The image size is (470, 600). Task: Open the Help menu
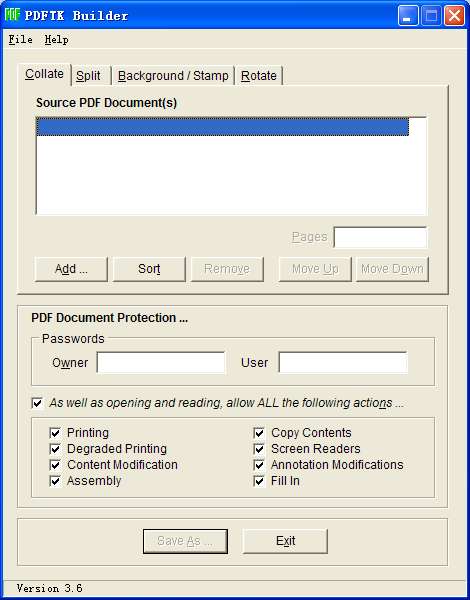pyautogui.click(x=56, y=39)
